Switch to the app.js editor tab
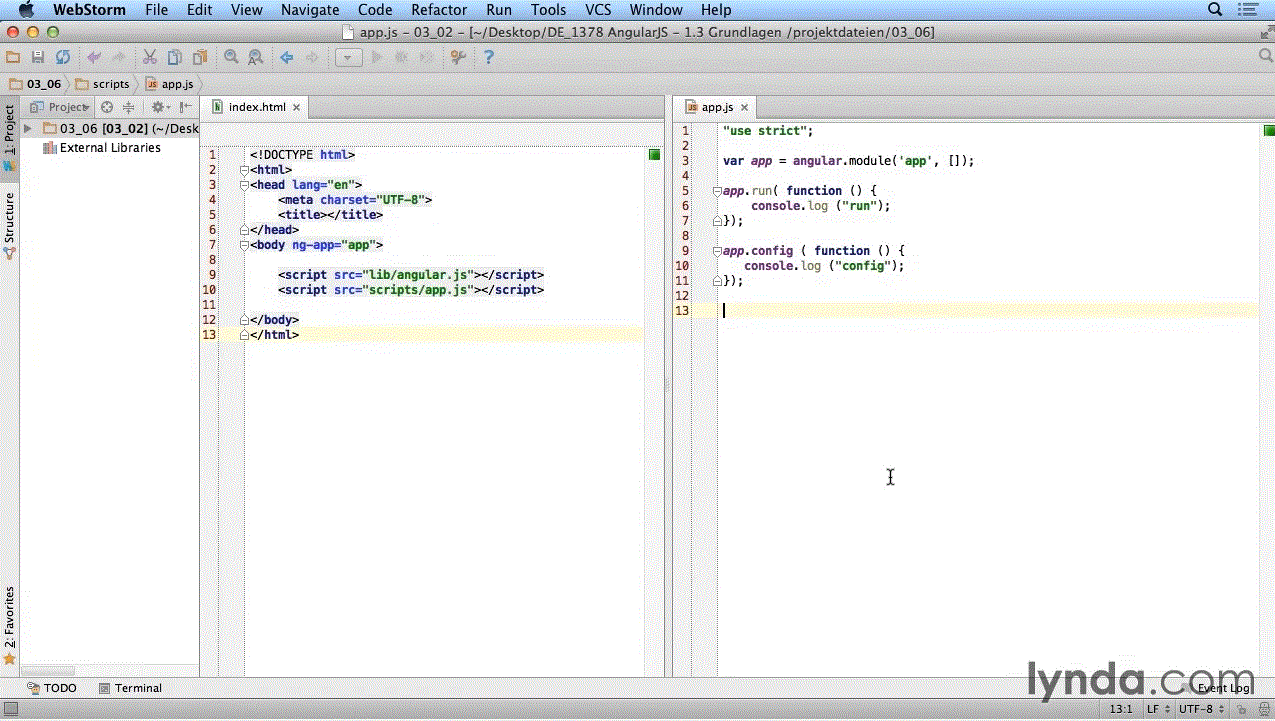This screenshot has height=721, width=1275. 716,107
